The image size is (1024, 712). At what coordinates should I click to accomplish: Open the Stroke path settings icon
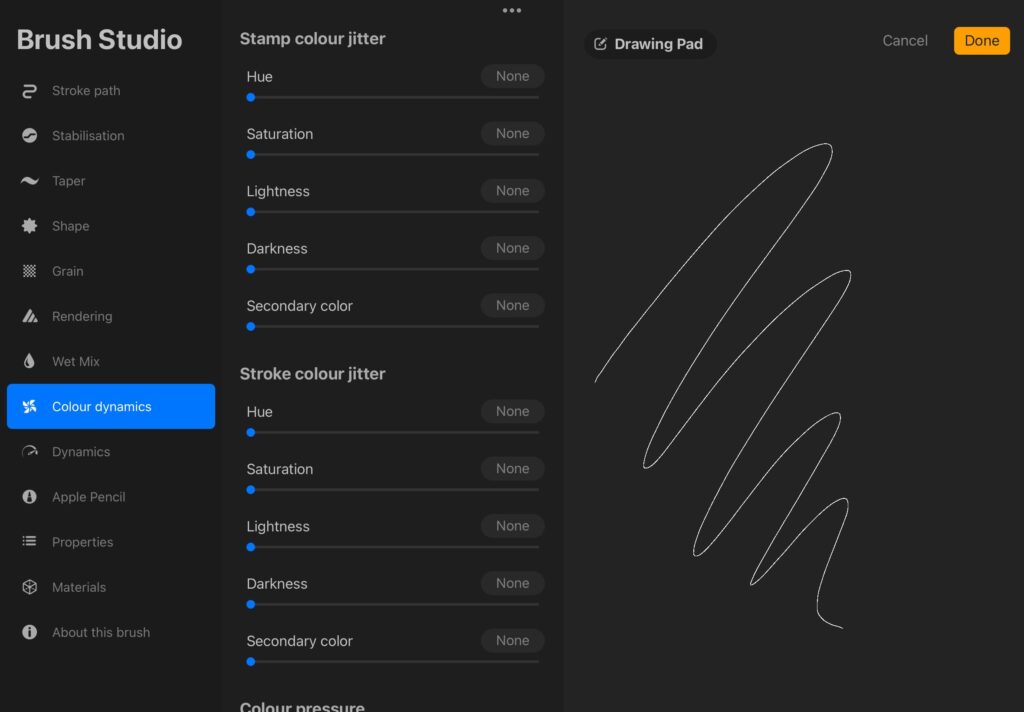coord(29,91)
